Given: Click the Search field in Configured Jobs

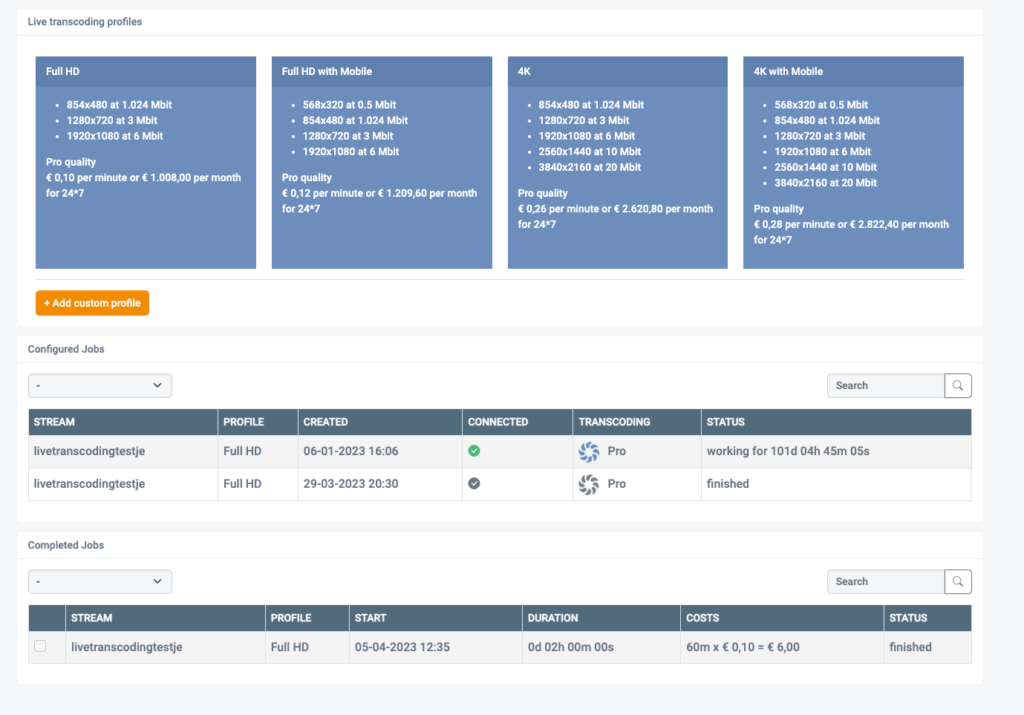Looking at the screenshot, I should pyautogui.click(x=884, y=385).
